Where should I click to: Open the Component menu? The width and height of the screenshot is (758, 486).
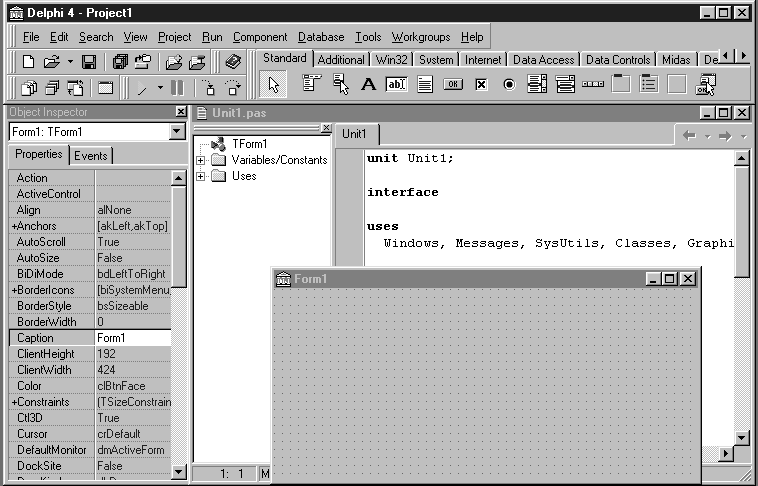click(260, 37)
